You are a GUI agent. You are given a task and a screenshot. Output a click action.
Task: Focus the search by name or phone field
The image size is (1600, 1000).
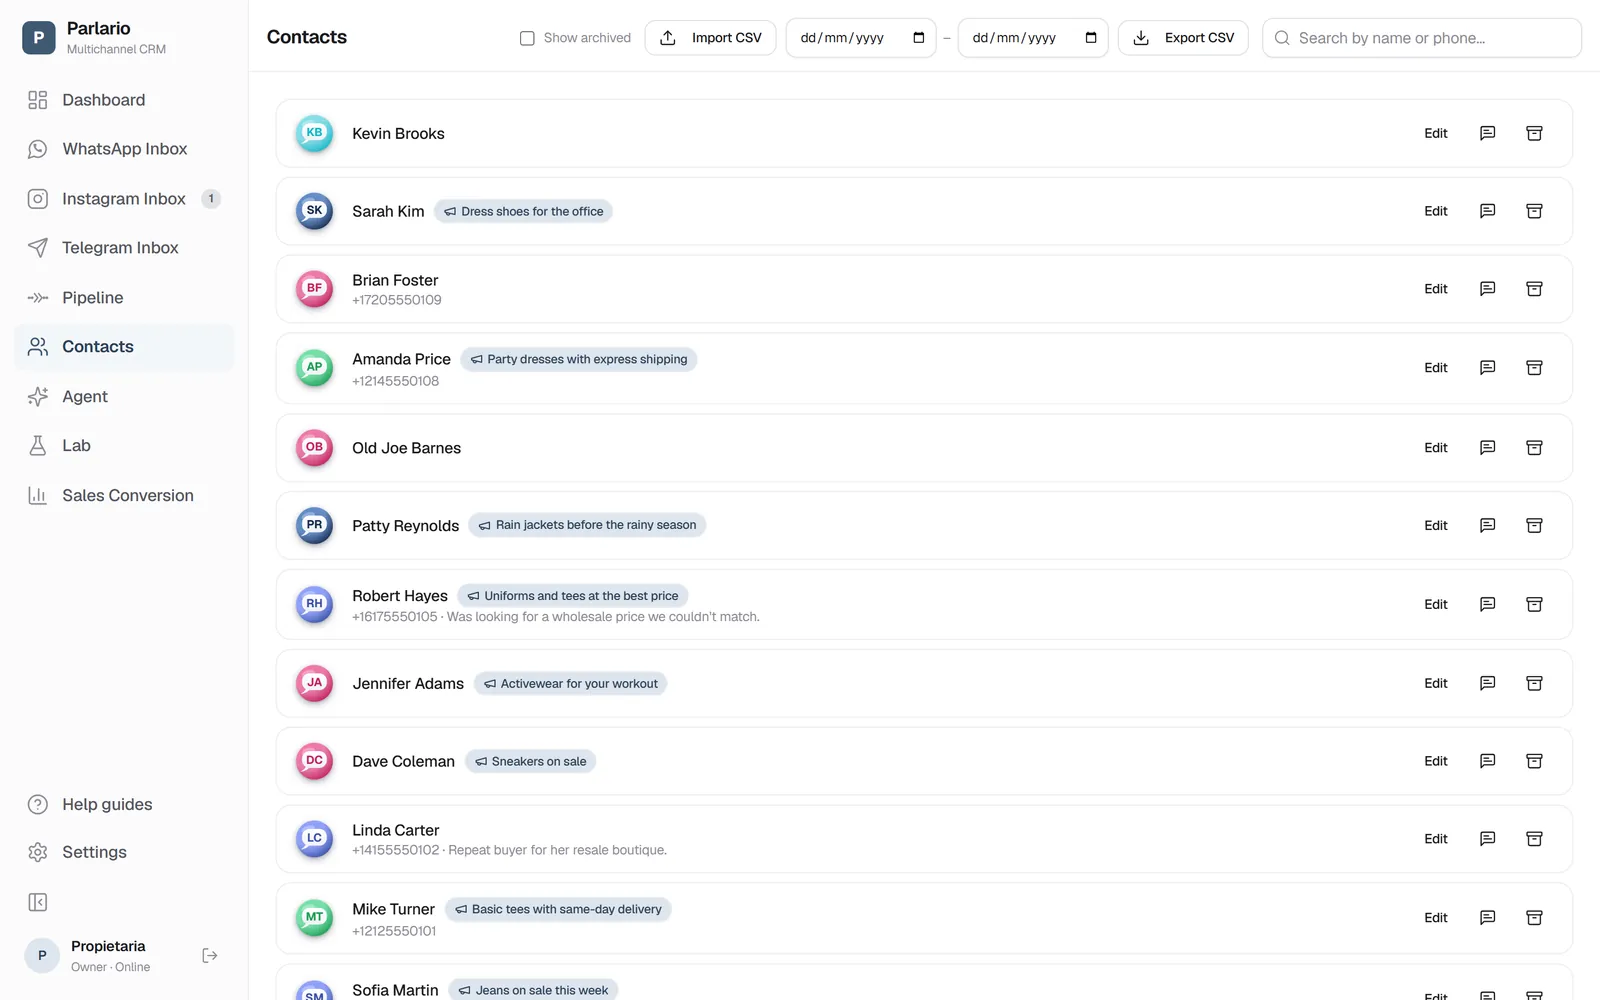coord(1421,38)
